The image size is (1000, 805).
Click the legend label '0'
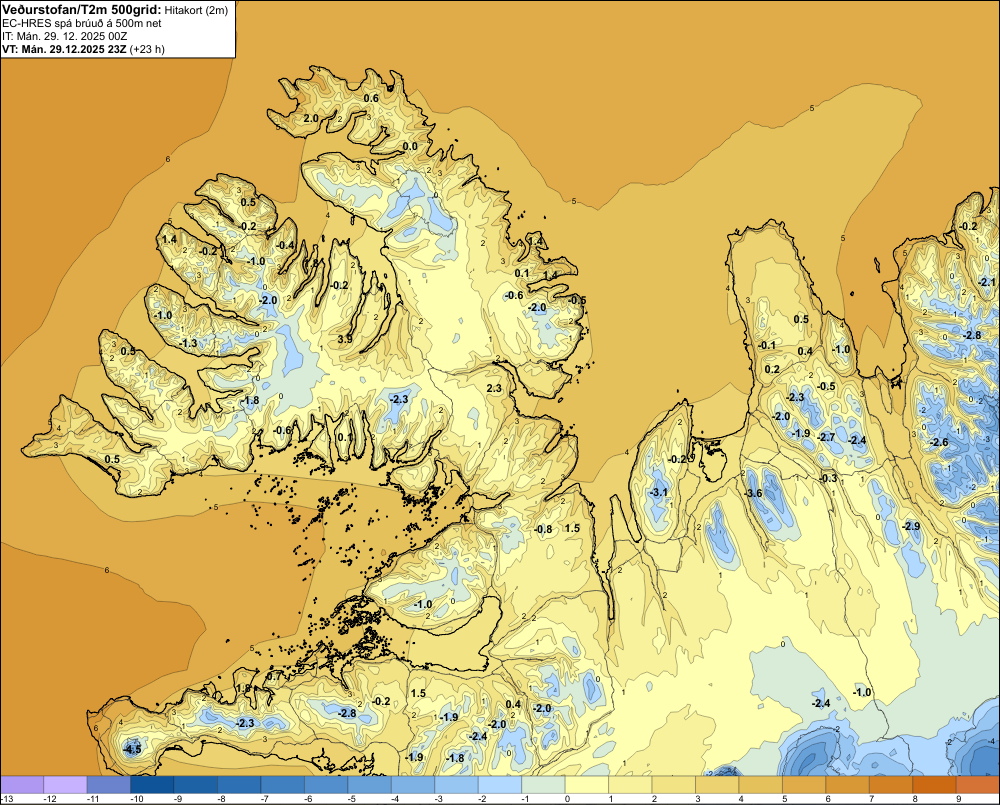[x=568, y=799]
